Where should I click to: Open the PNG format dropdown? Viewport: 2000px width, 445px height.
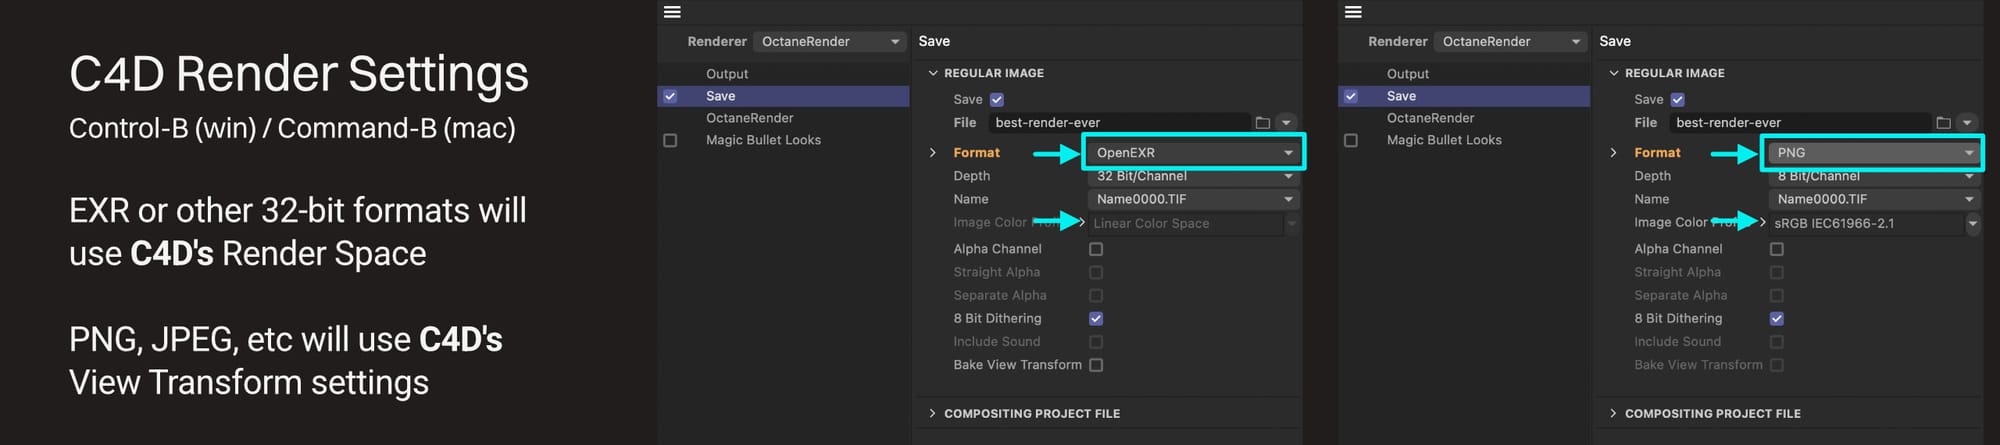[x=1874, y=153]
